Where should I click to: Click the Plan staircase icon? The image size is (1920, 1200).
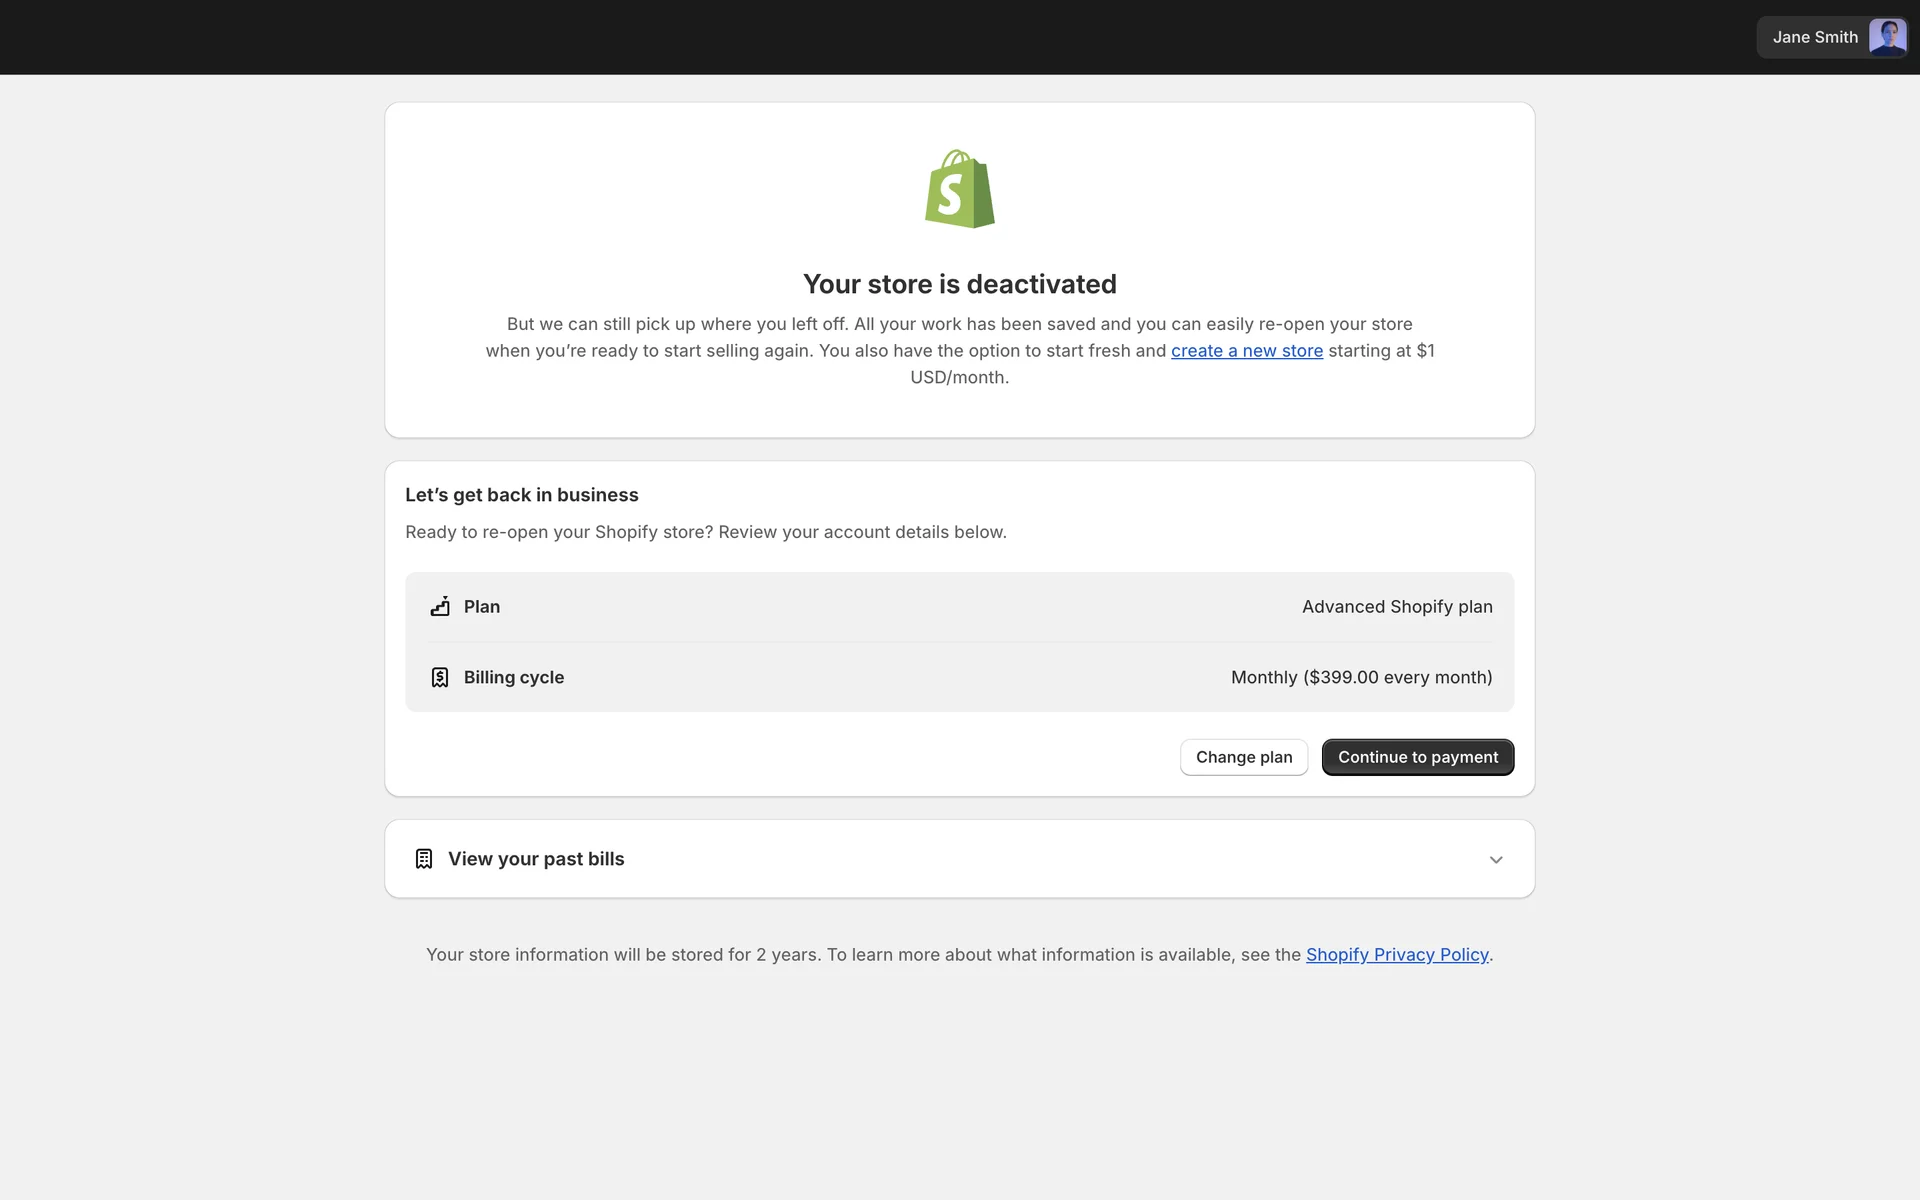(440, 607)
